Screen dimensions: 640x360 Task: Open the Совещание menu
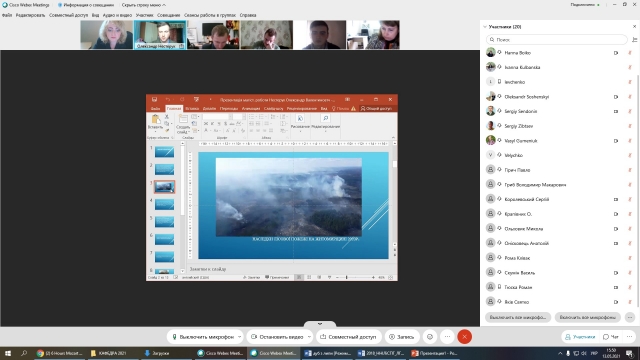tap(169, 15)
